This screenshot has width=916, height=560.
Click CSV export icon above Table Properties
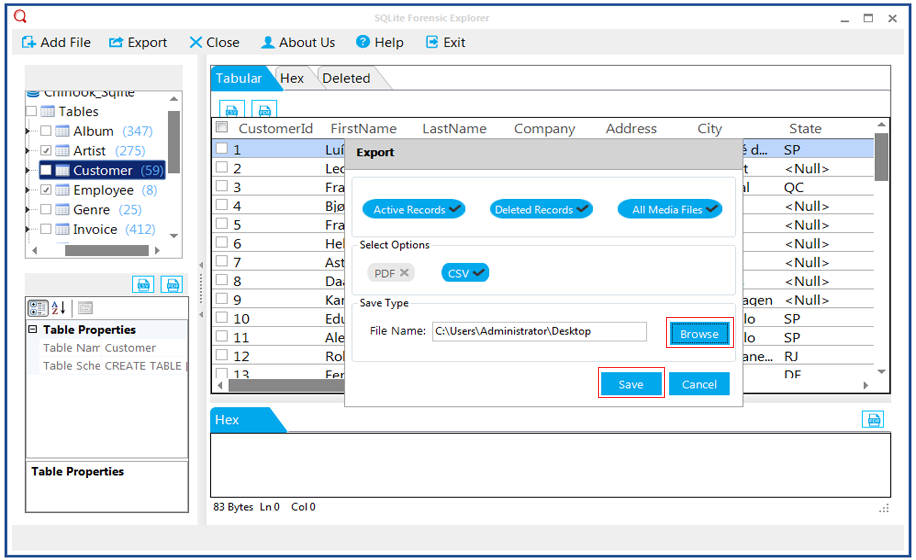coord(143,284)
